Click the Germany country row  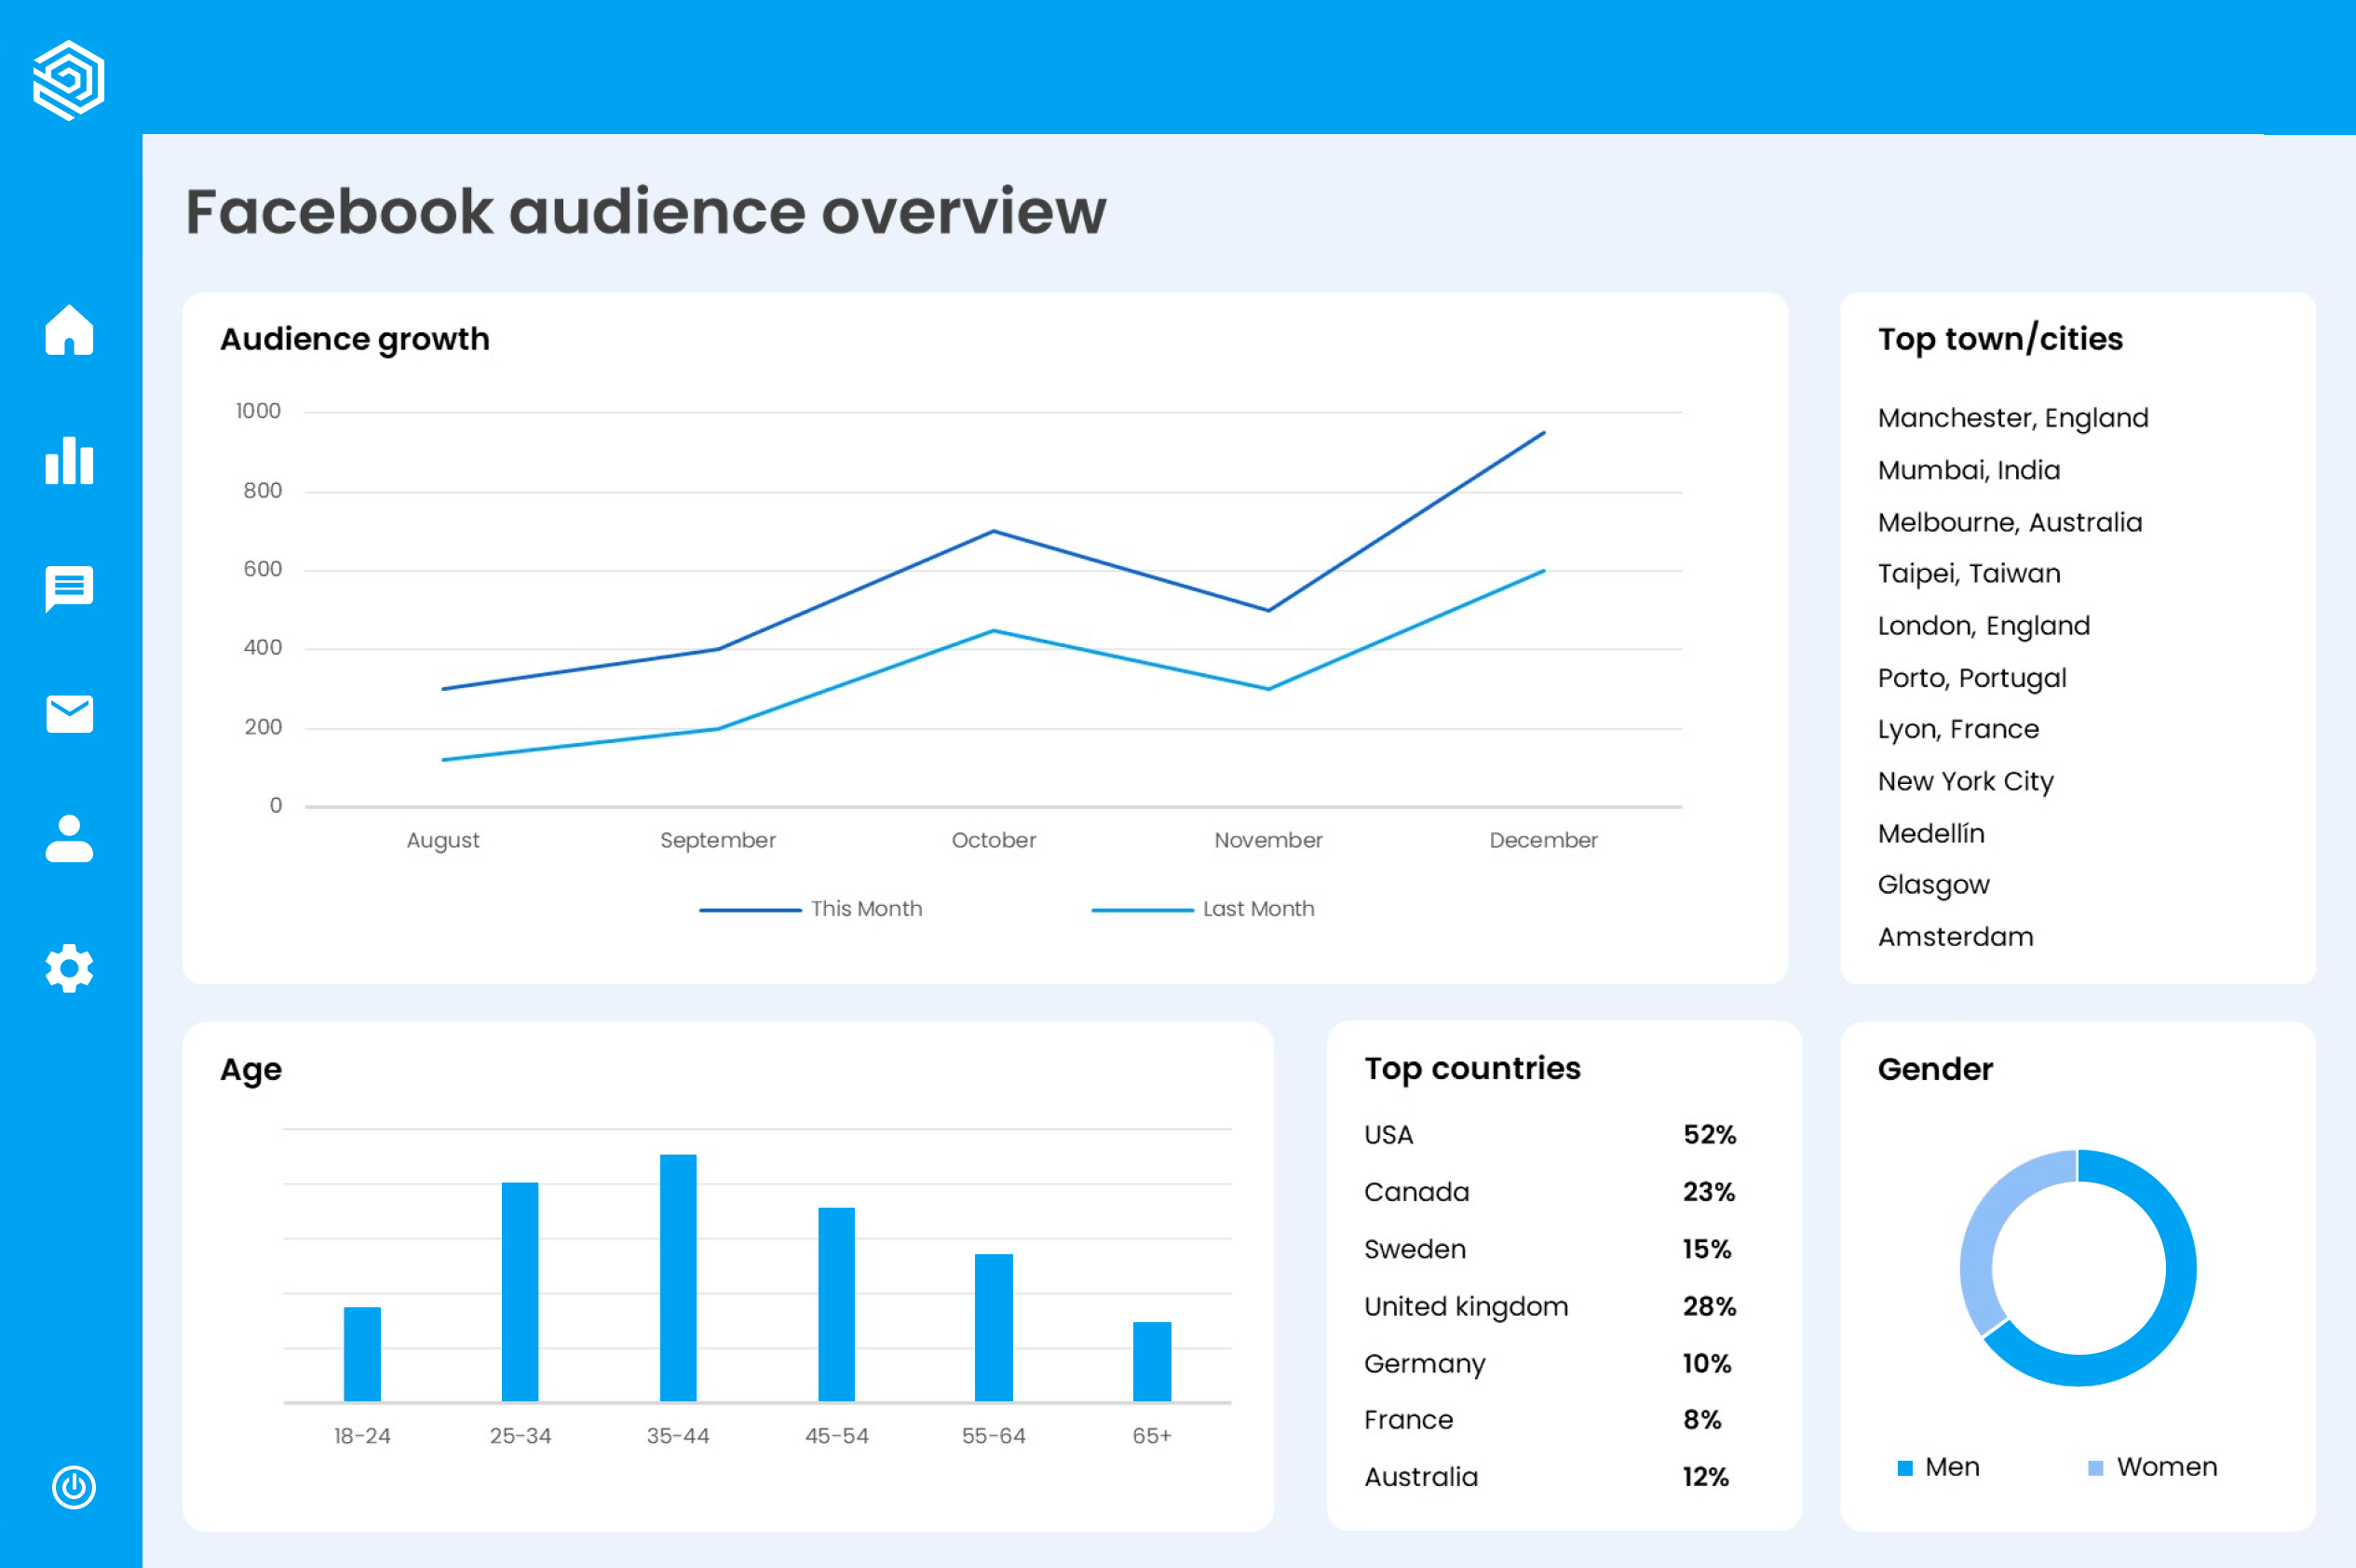1550,1363
